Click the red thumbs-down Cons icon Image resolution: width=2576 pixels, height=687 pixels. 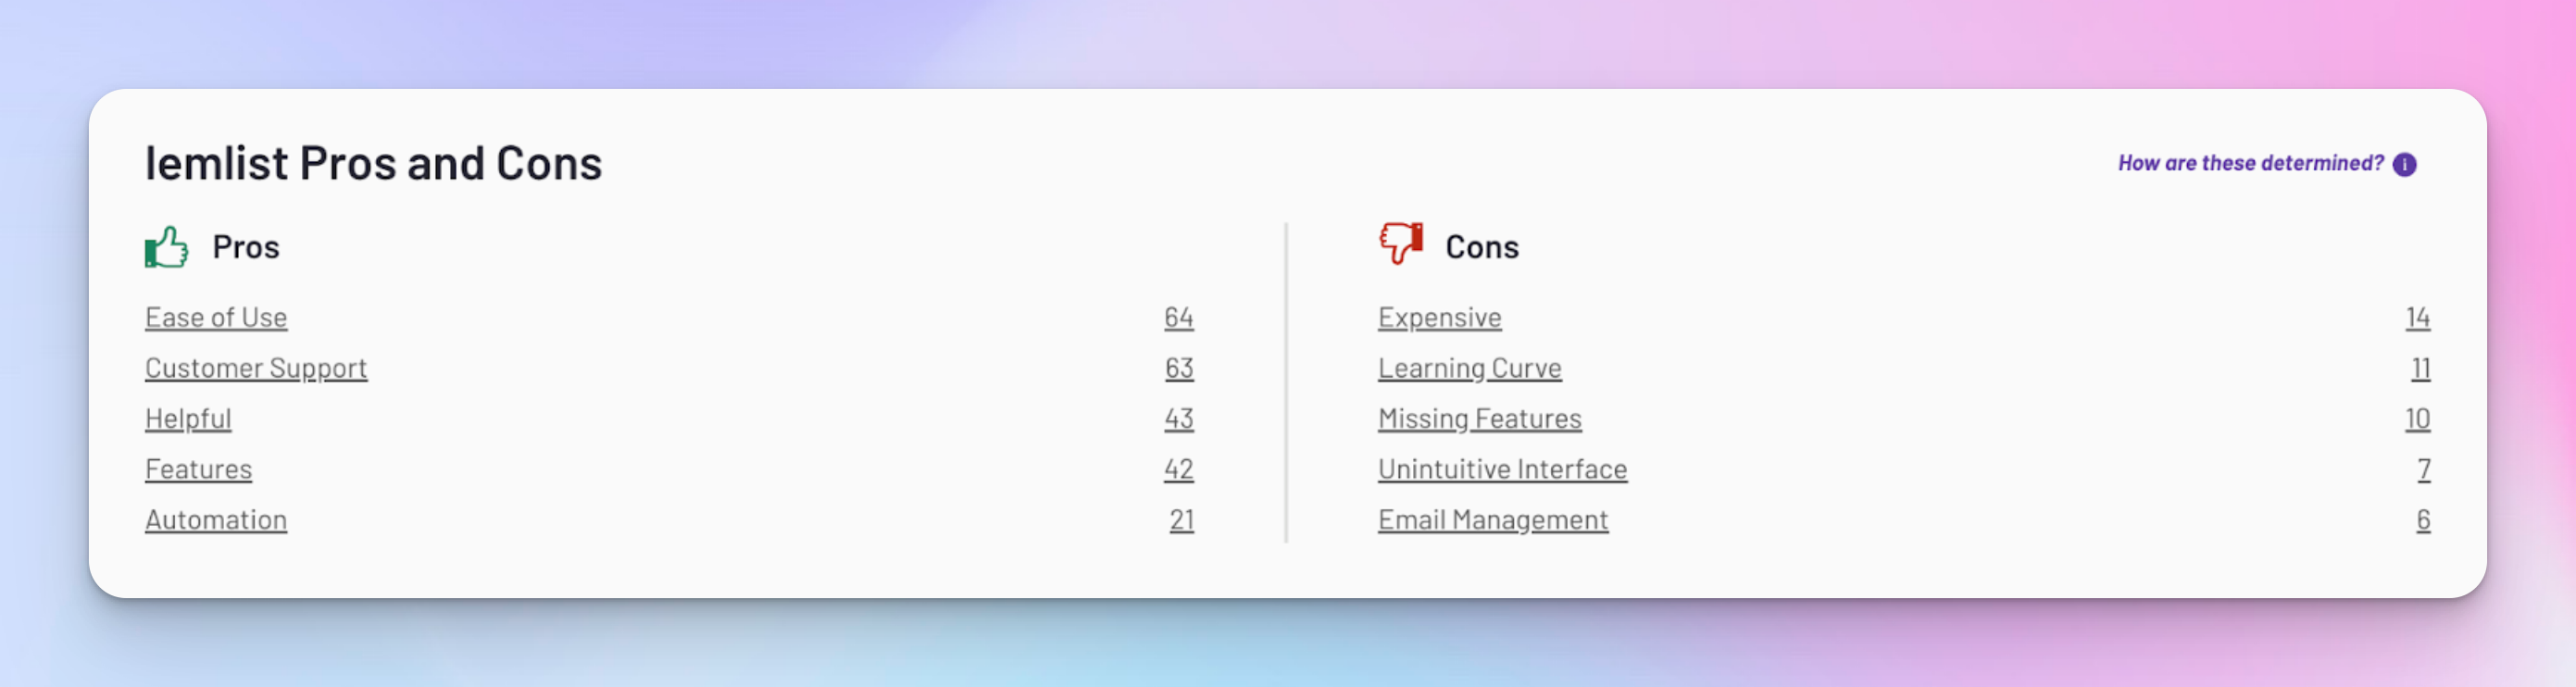point(1401,243)
